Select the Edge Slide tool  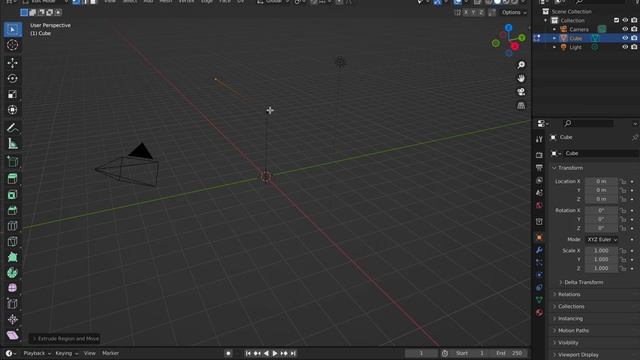pos(13,304)
